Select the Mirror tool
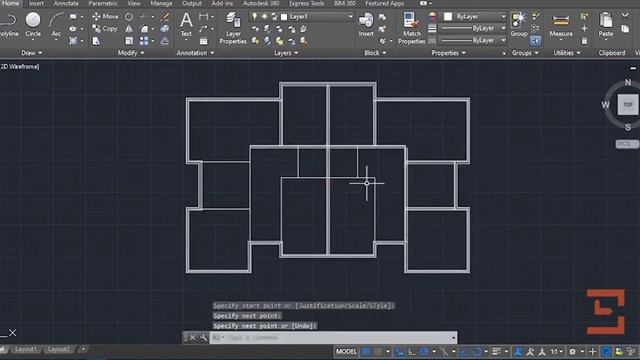This screenshot has height=360, width=640. click(x=129, y=29)
